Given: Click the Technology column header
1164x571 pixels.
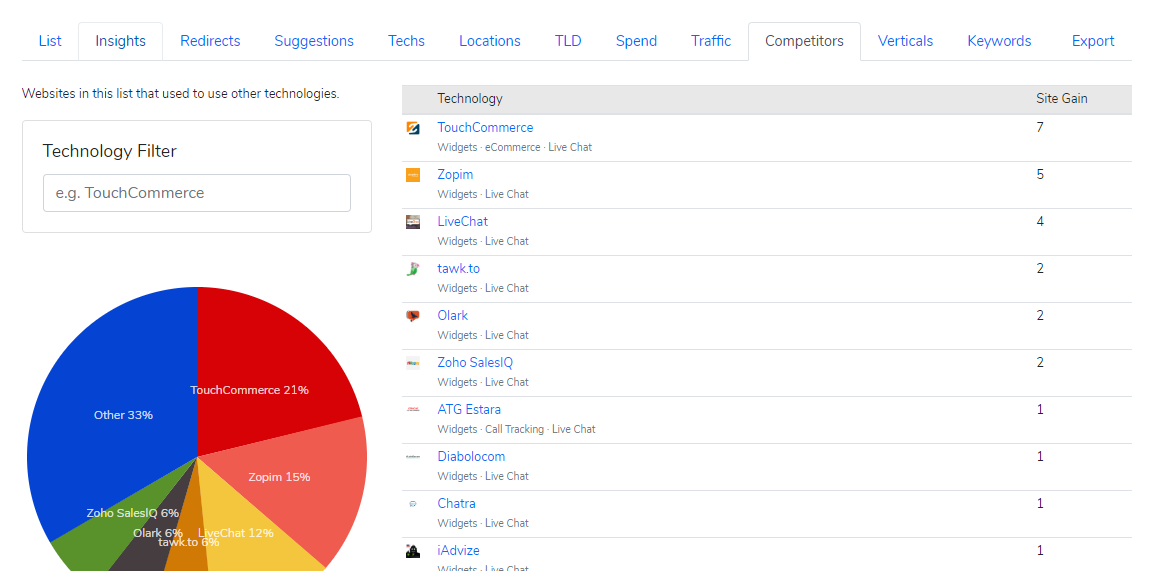Looking at the screenshot, I should 469,99.
